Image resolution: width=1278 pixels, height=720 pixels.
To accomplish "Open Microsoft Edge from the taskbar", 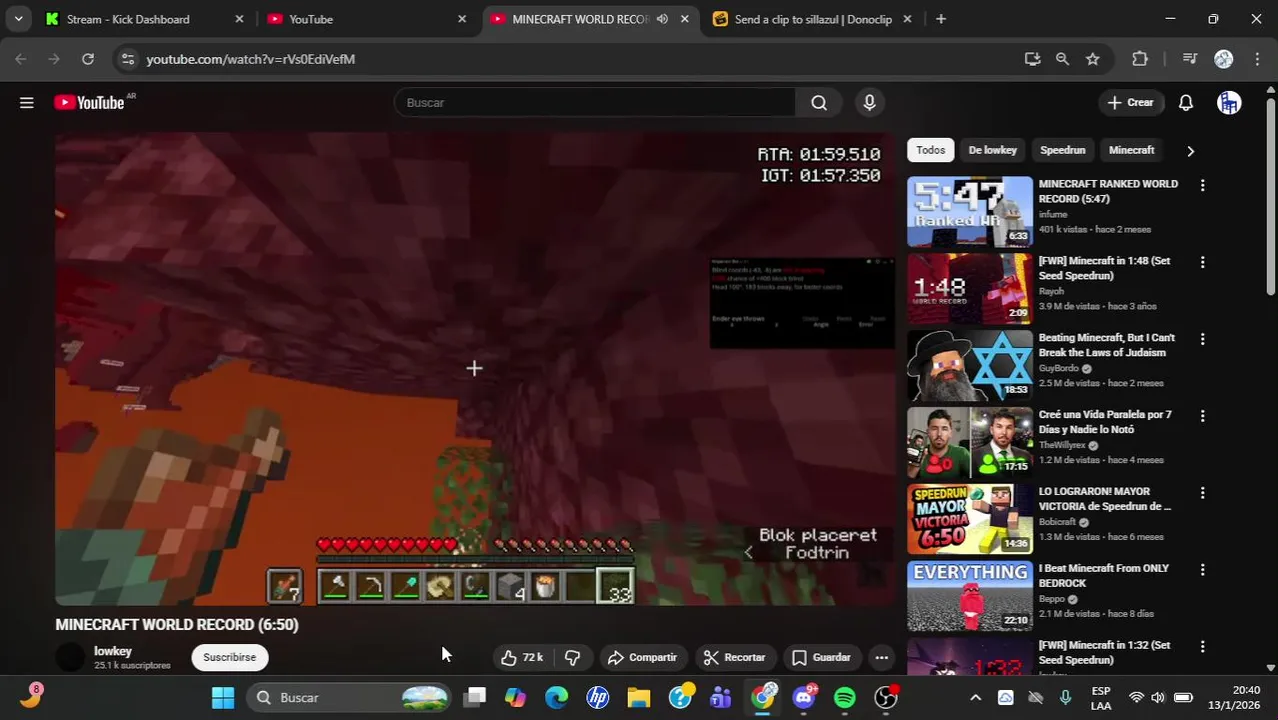I will pyautogui.click(x=556, y=697).
